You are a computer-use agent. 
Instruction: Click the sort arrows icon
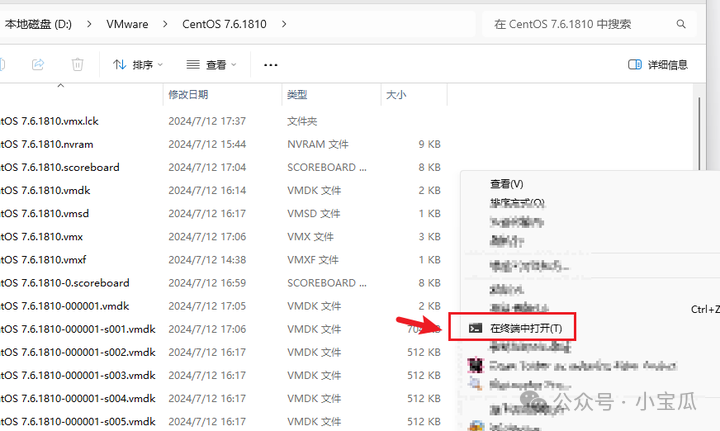[x=119, y=64]
